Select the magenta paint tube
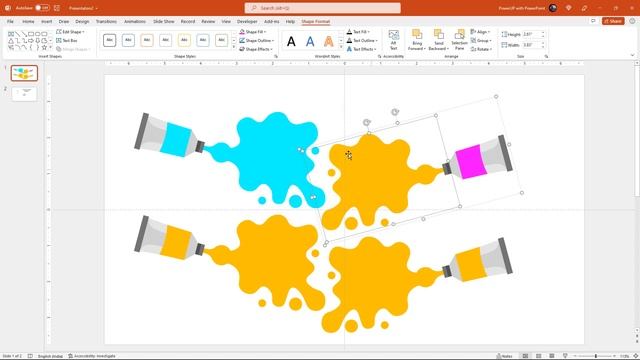 click(478, 158)
